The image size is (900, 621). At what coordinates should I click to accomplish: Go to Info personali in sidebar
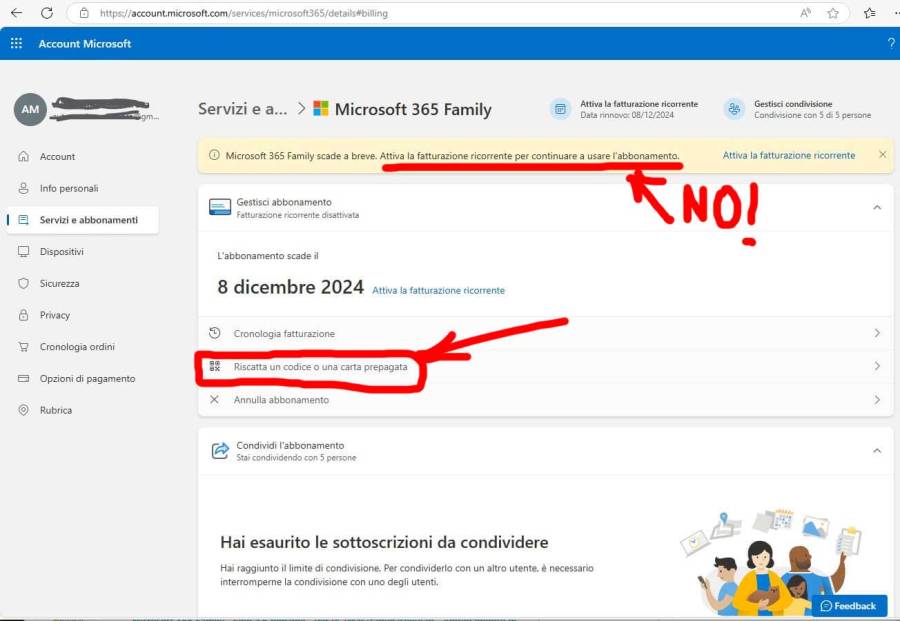click(x=69, y=188)
